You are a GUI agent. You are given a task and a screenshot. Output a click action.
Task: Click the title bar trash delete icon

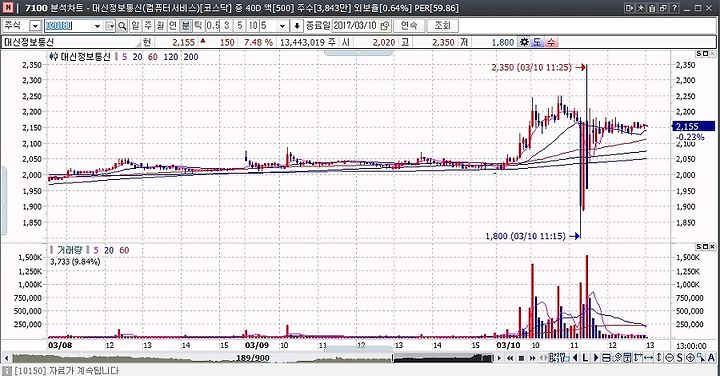[x=652, y=8]
